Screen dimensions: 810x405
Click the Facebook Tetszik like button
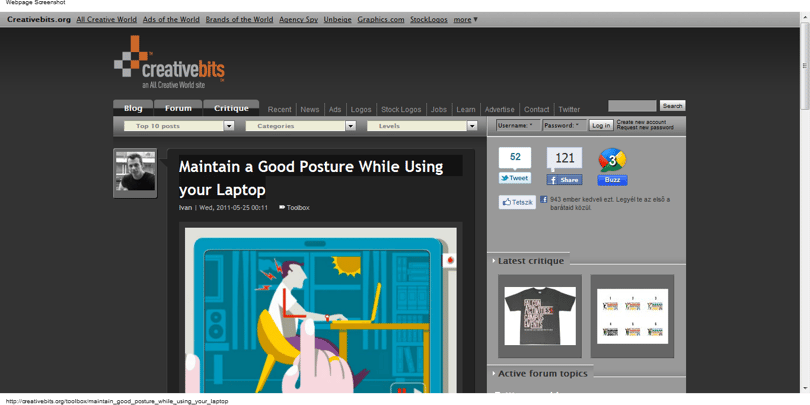click(517, 202)
